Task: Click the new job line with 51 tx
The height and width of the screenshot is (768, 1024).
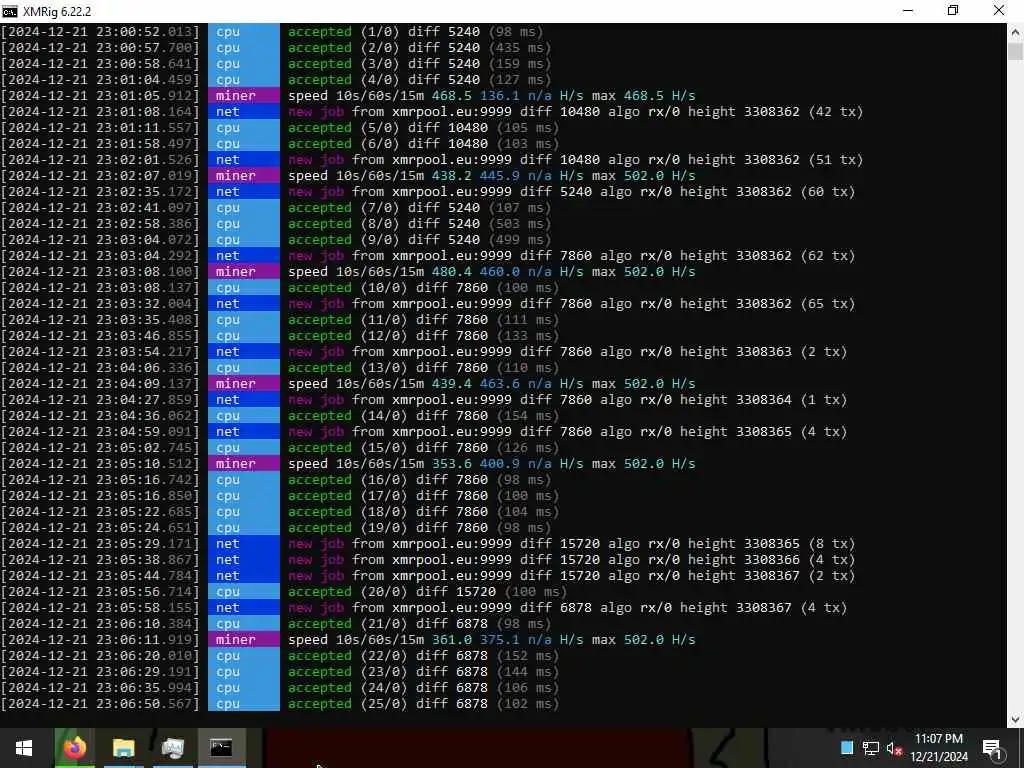Action: 432,159
